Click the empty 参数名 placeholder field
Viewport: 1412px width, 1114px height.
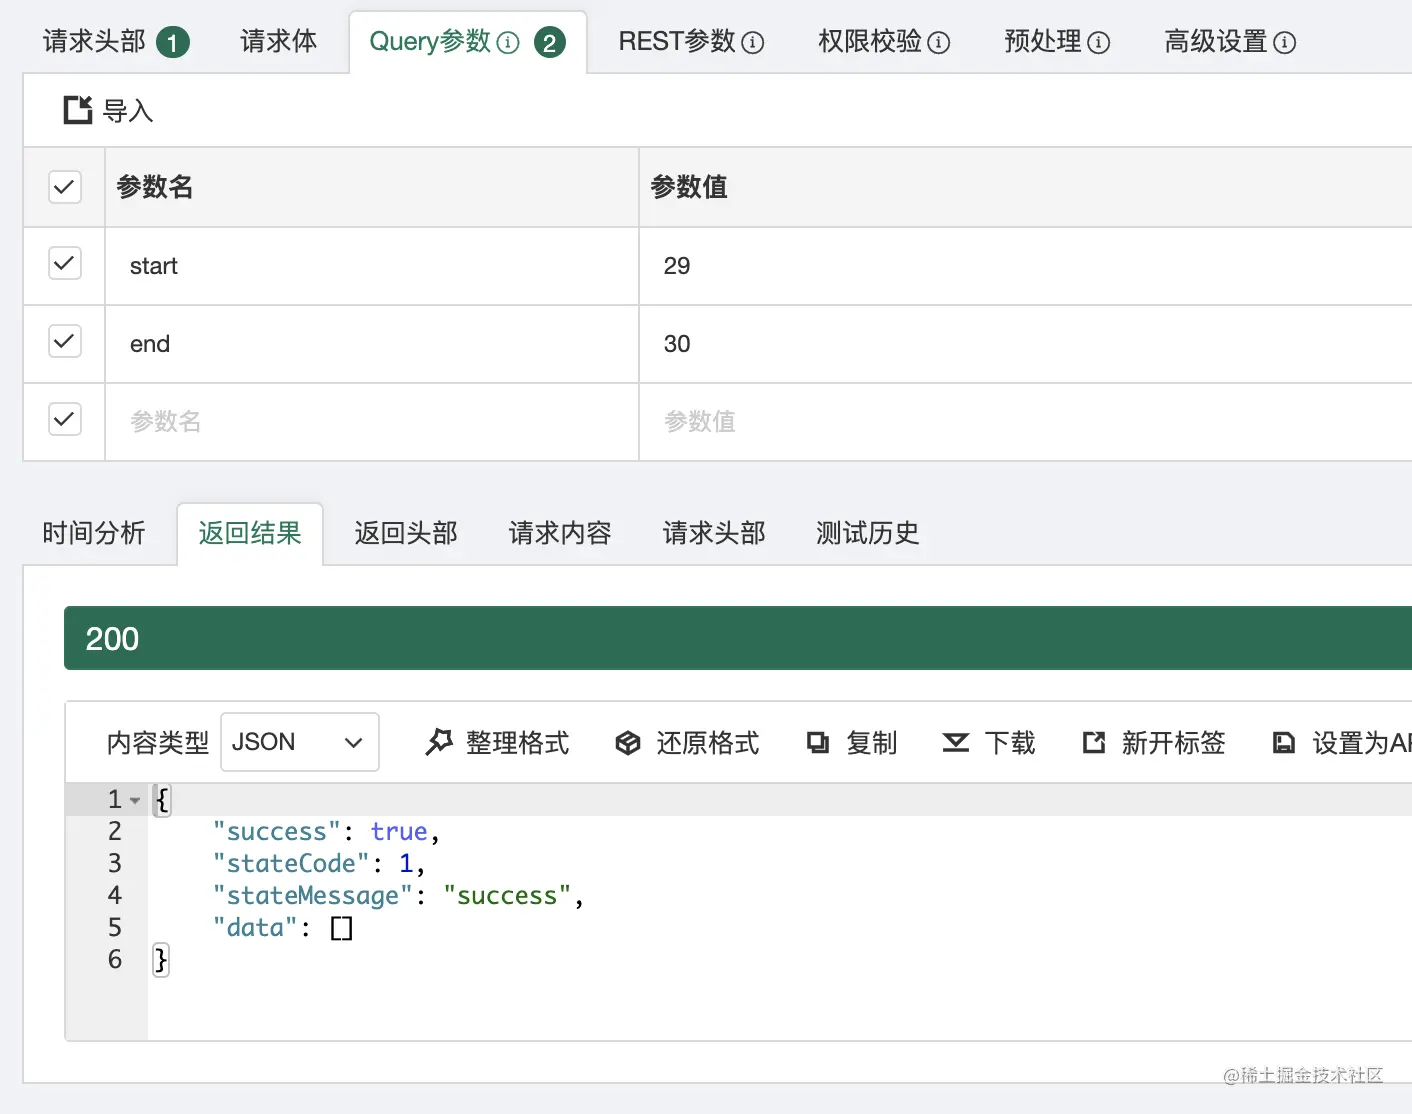click(372, 422)
